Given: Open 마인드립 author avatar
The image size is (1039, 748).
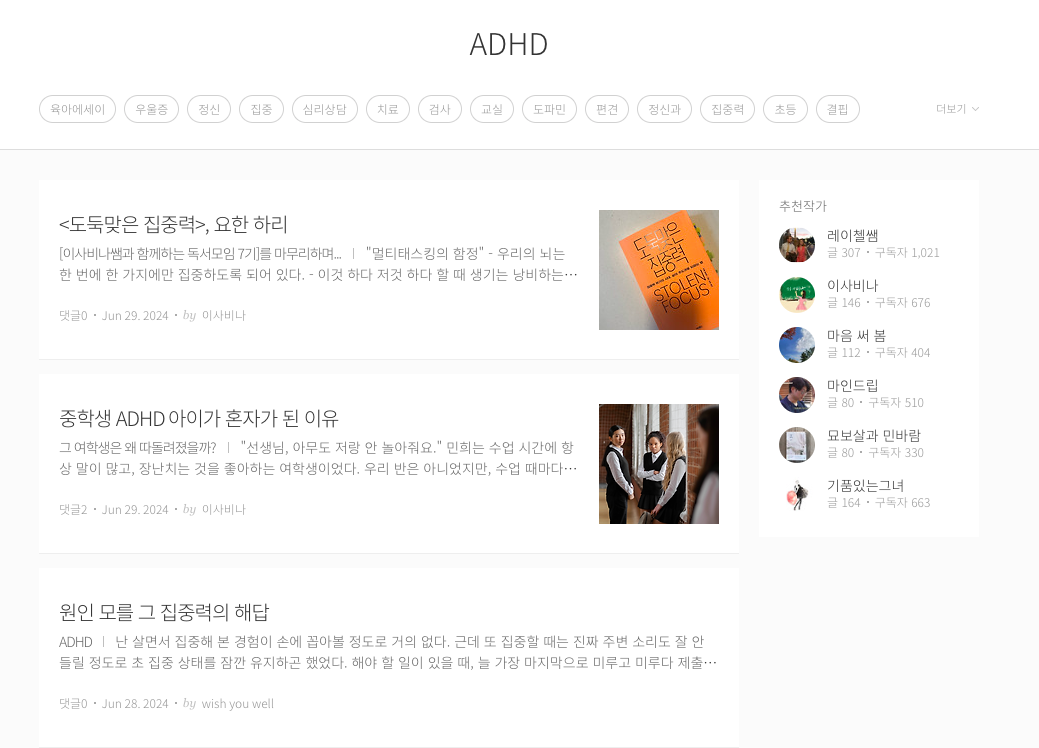Looking at the screenshot, I should [x=796, y=395].
